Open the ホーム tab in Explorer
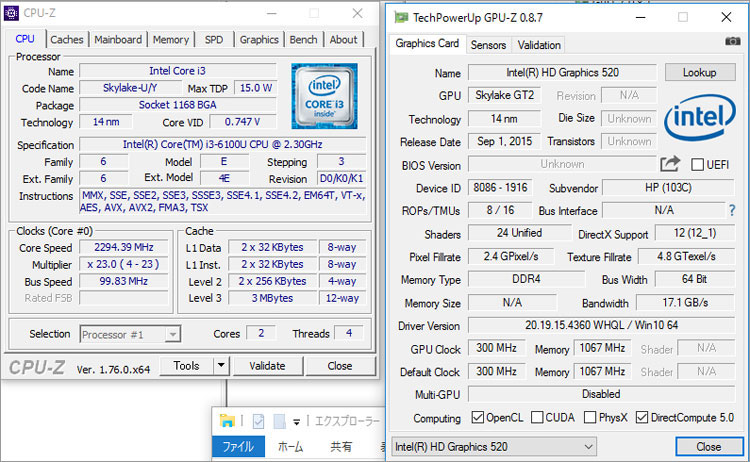The height and width of the screenshot is (462, 750). tap(290, 446)
